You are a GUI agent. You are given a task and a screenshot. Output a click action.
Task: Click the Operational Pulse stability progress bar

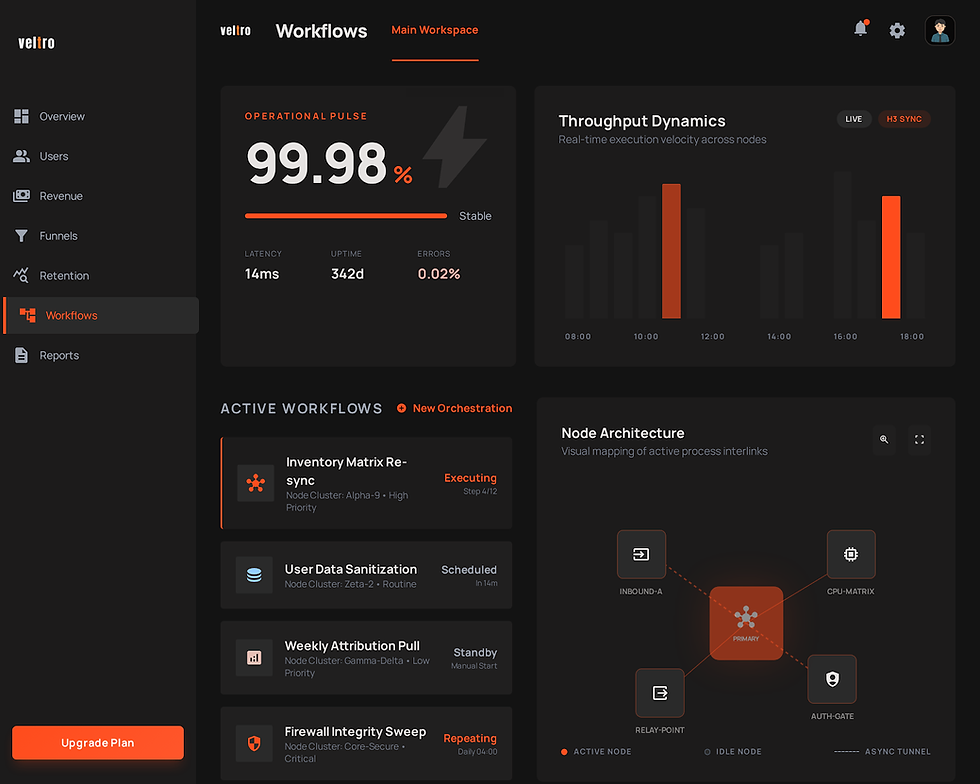point(346,216)
